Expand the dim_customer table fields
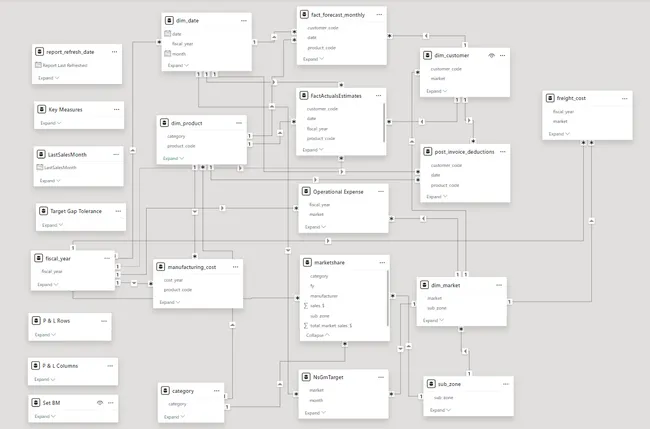The width and height of the screenshot is (650, 429). (437, 91)
